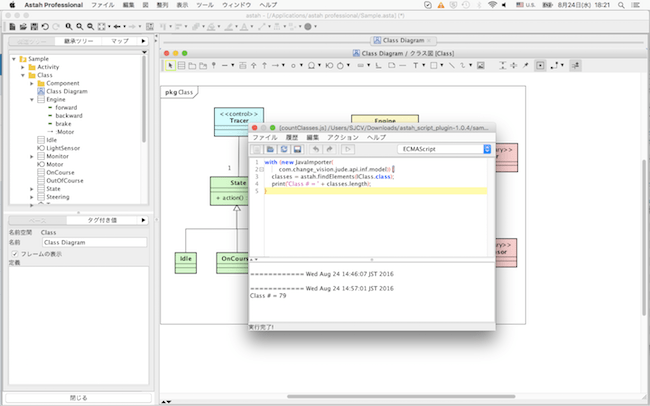Click the save icon in script editor
The image size is (650, 406).
[297, 149]
